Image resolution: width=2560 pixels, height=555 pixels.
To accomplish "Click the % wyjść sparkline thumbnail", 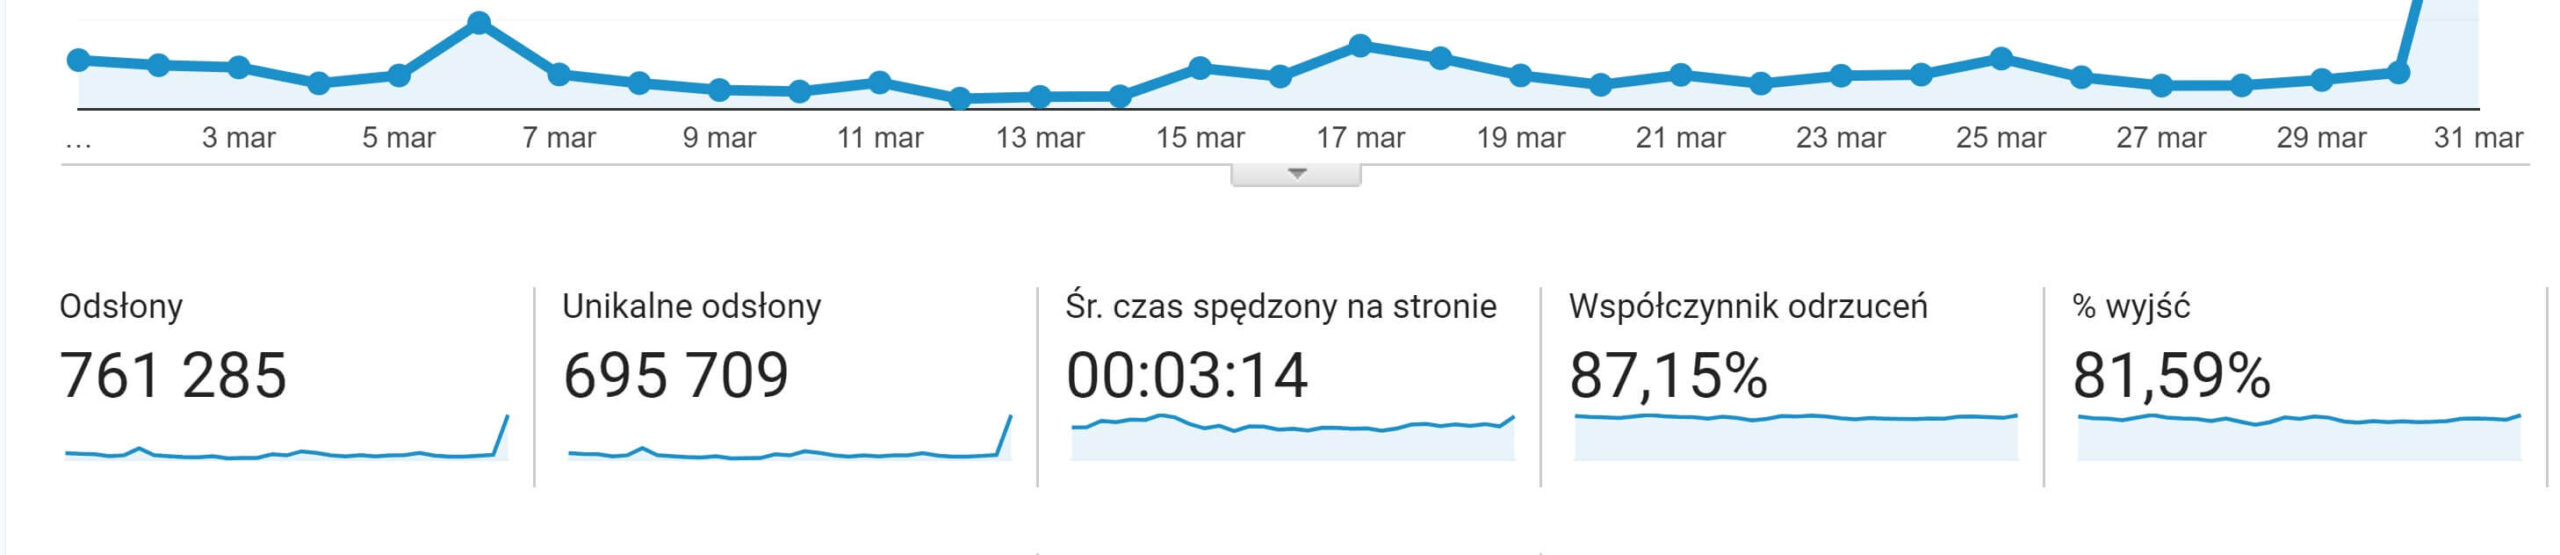I will point(2299,437).
